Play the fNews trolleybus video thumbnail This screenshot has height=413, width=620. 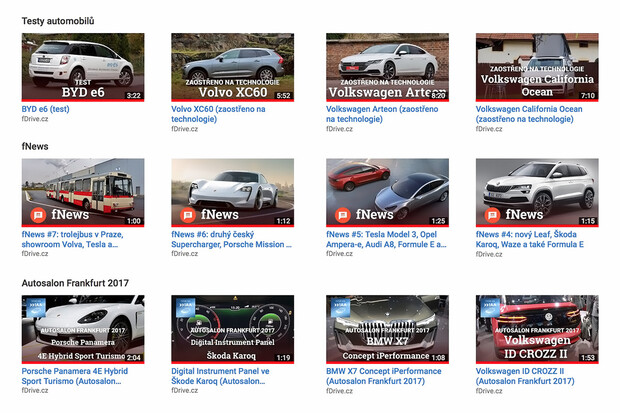click(x=83, y=193)
